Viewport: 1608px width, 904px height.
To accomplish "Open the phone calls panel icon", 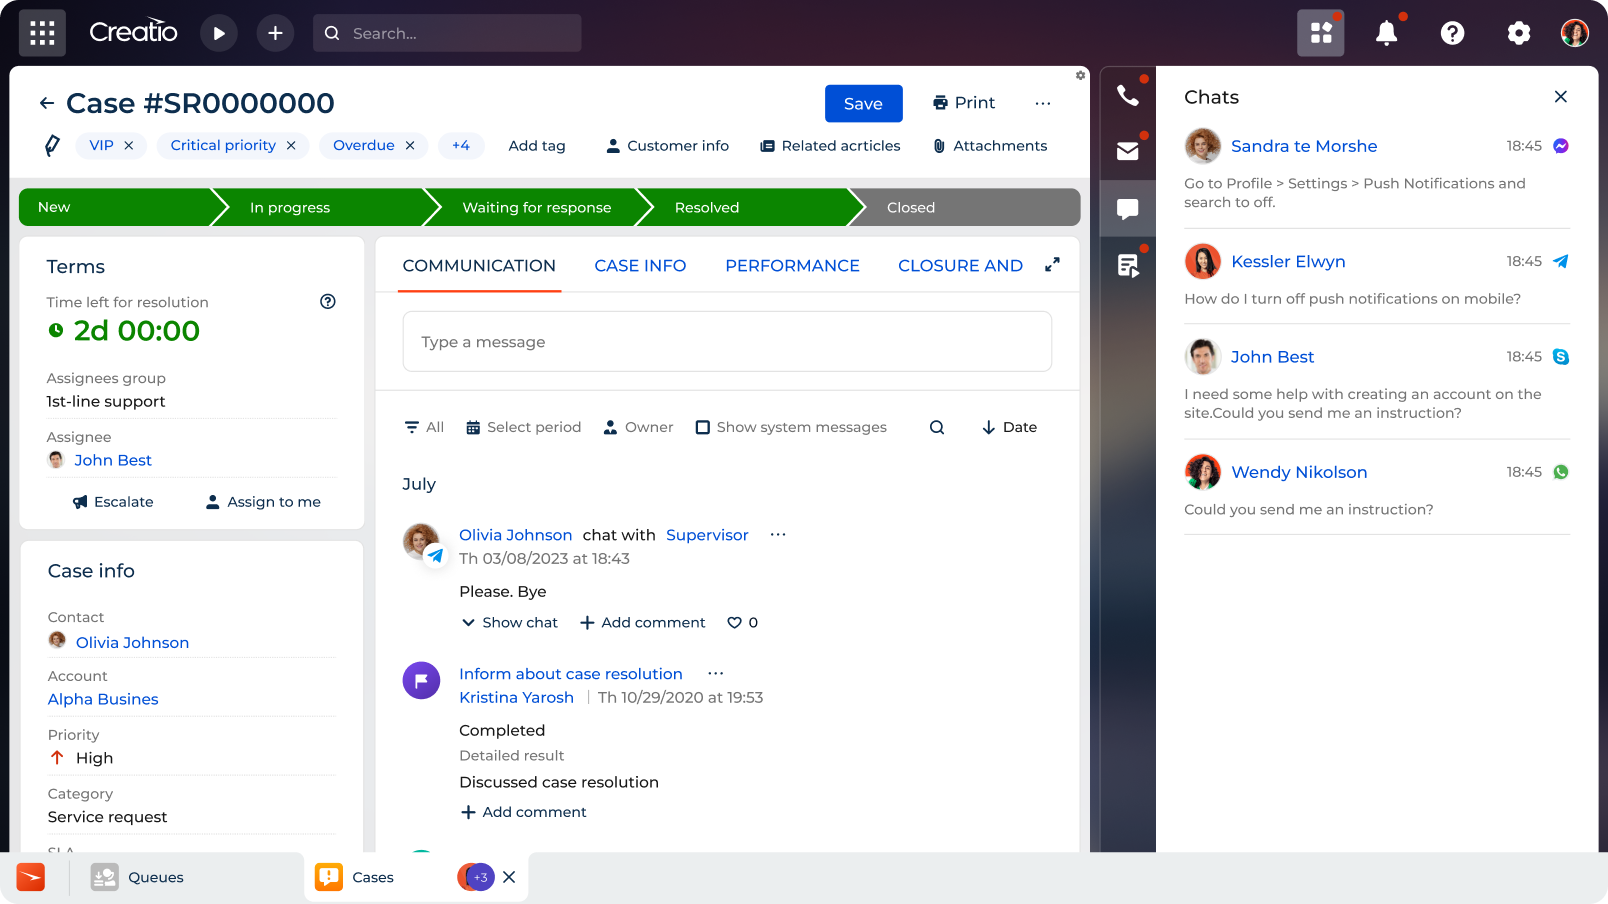I will pyautogui.click(x=1128, y=95).
